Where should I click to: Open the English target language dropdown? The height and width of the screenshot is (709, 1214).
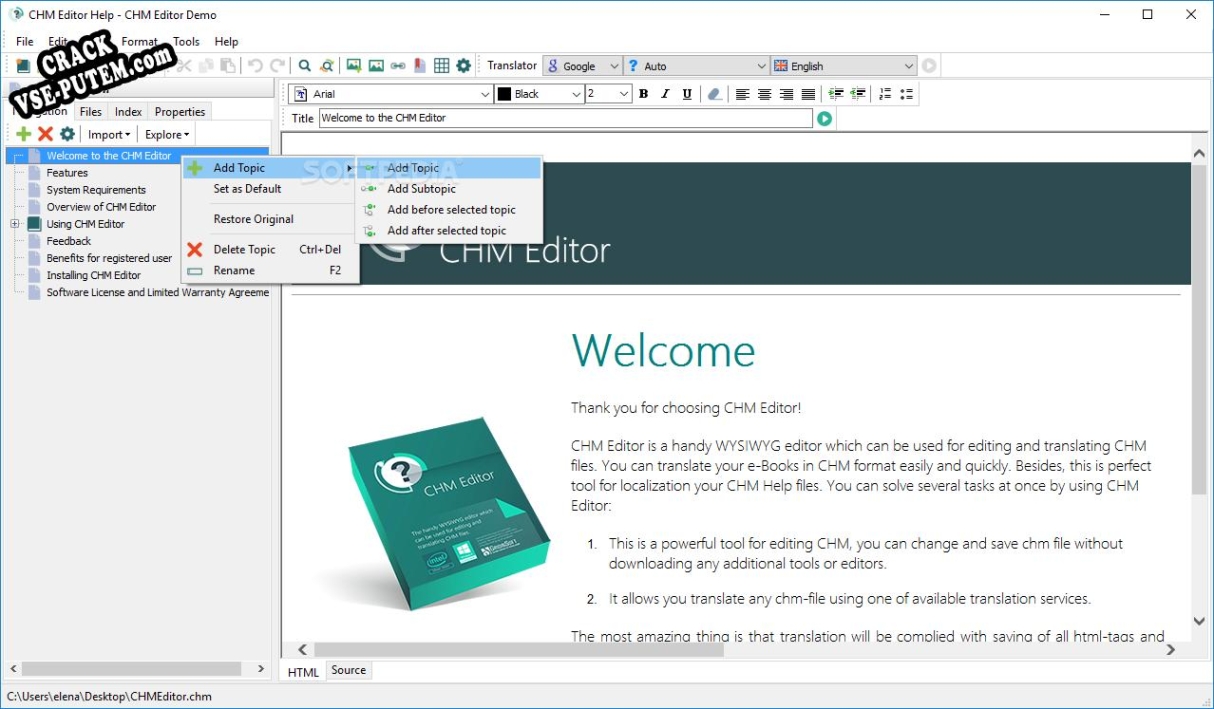pyautogui.click(x=844, y=66)
